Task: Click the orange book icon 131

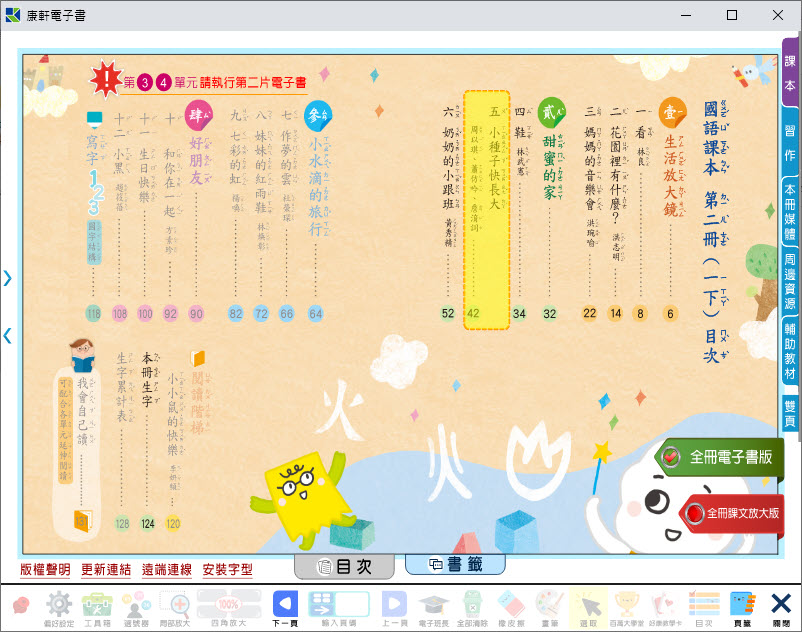Action: (x=82, y=521)
